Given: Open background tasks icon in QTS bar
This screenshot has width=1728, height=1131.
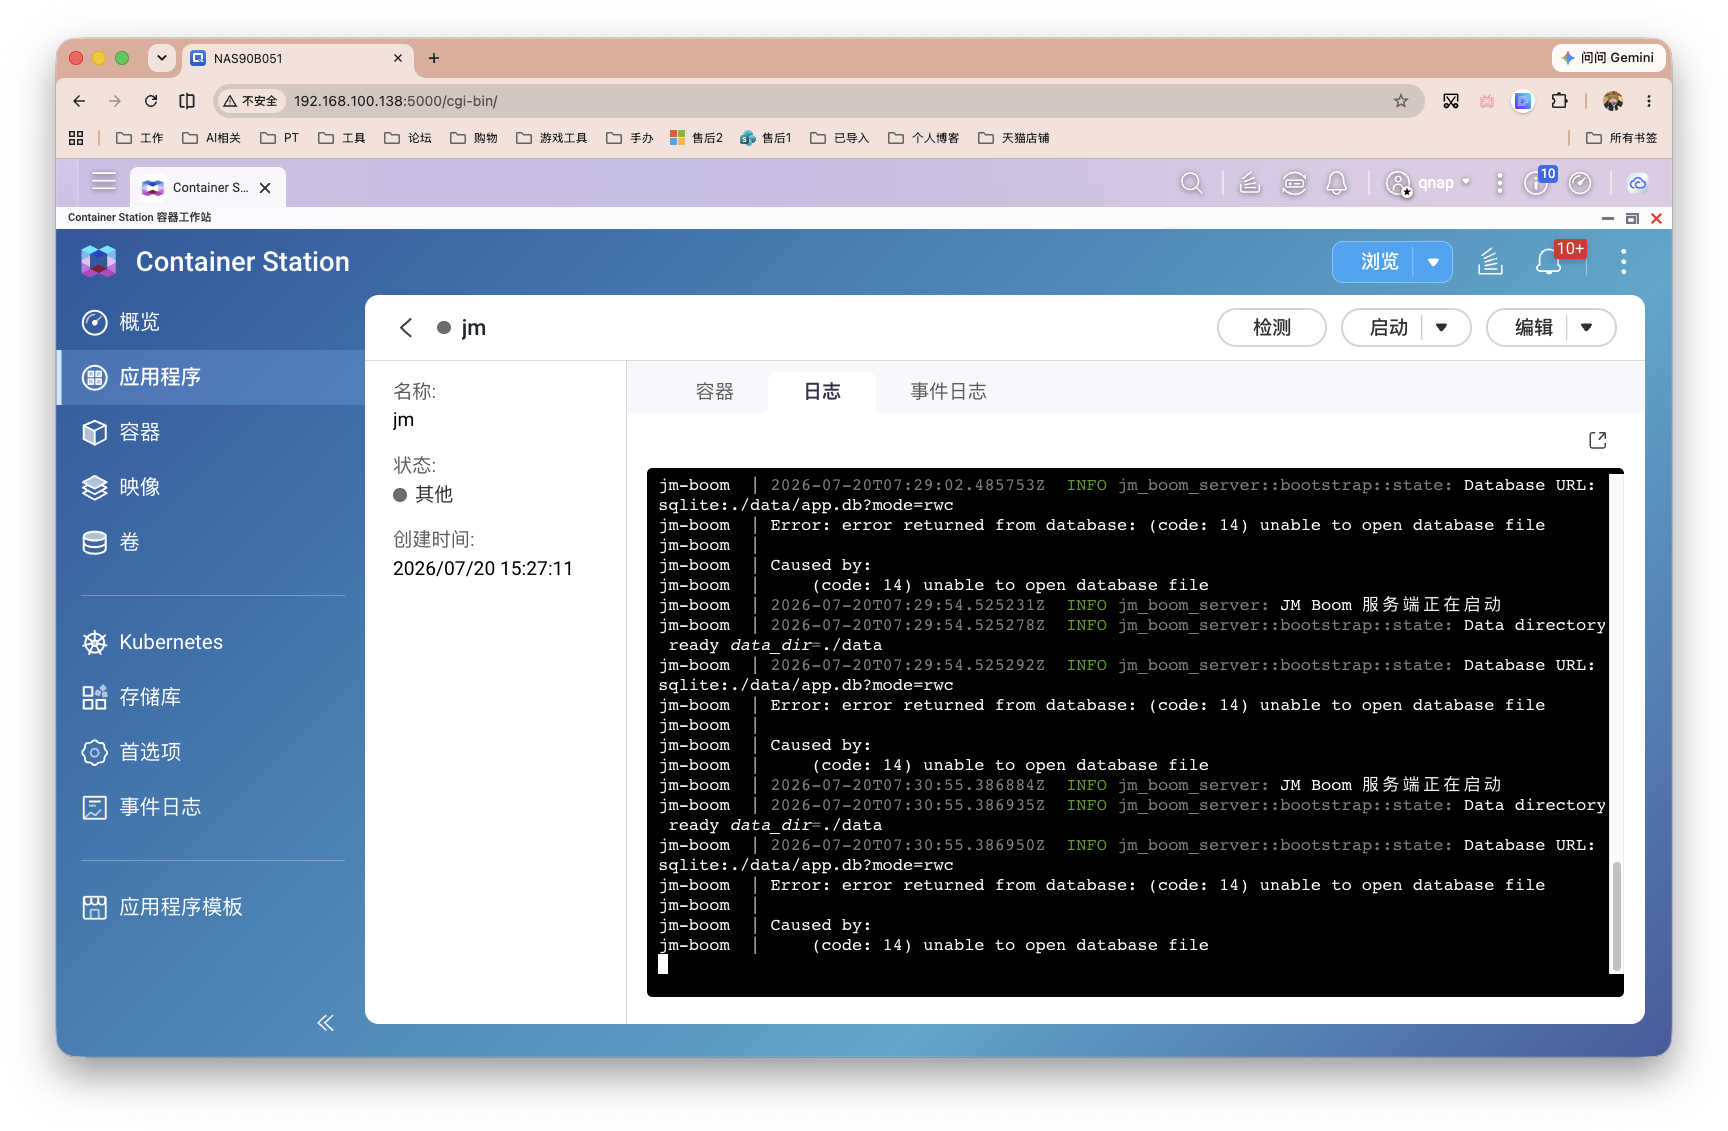Looking at the screenshot, I should click(x=1249, y=183).
